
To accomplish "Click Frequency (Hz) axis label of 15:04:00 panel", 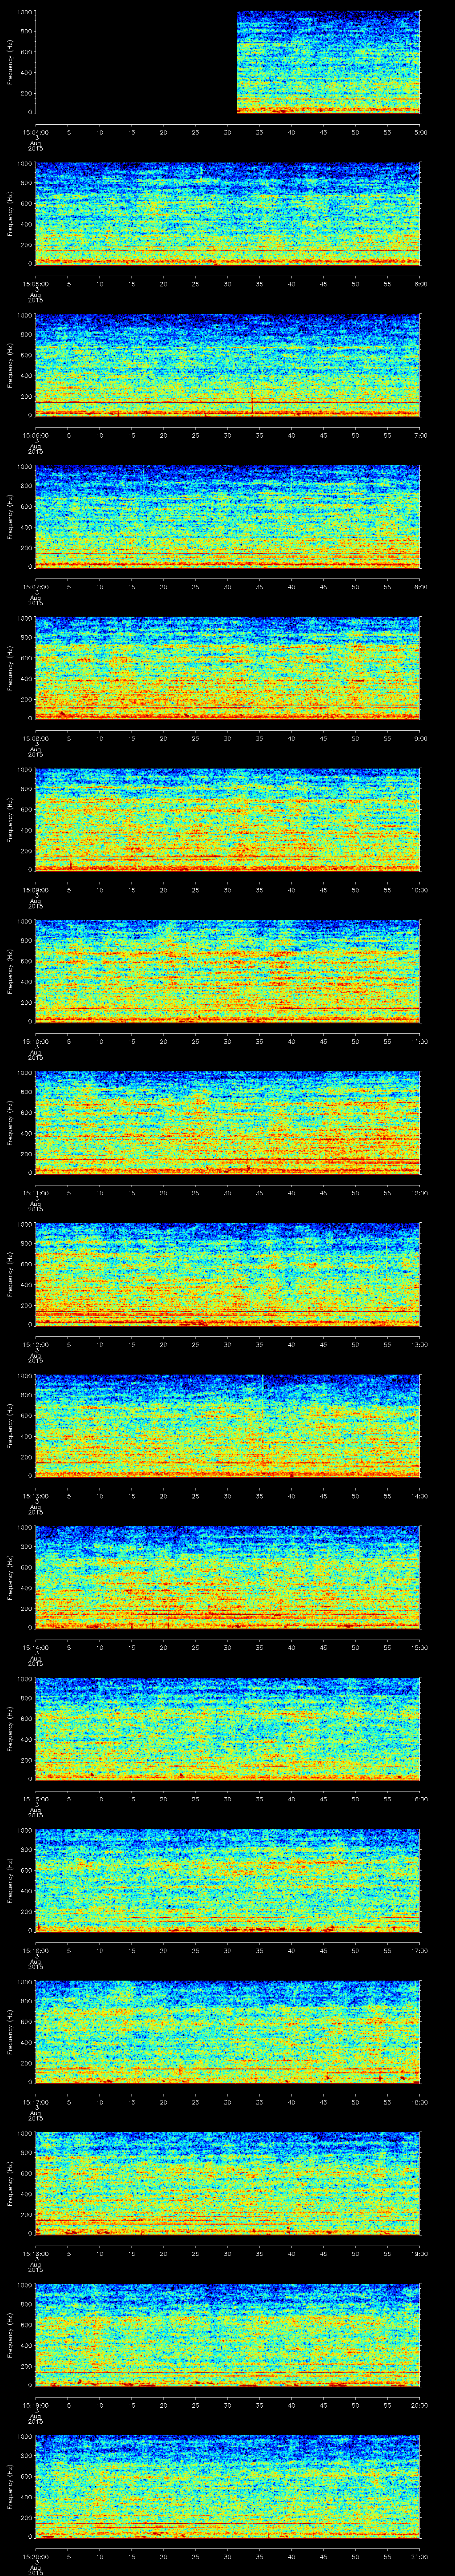I will coord(10,62).
